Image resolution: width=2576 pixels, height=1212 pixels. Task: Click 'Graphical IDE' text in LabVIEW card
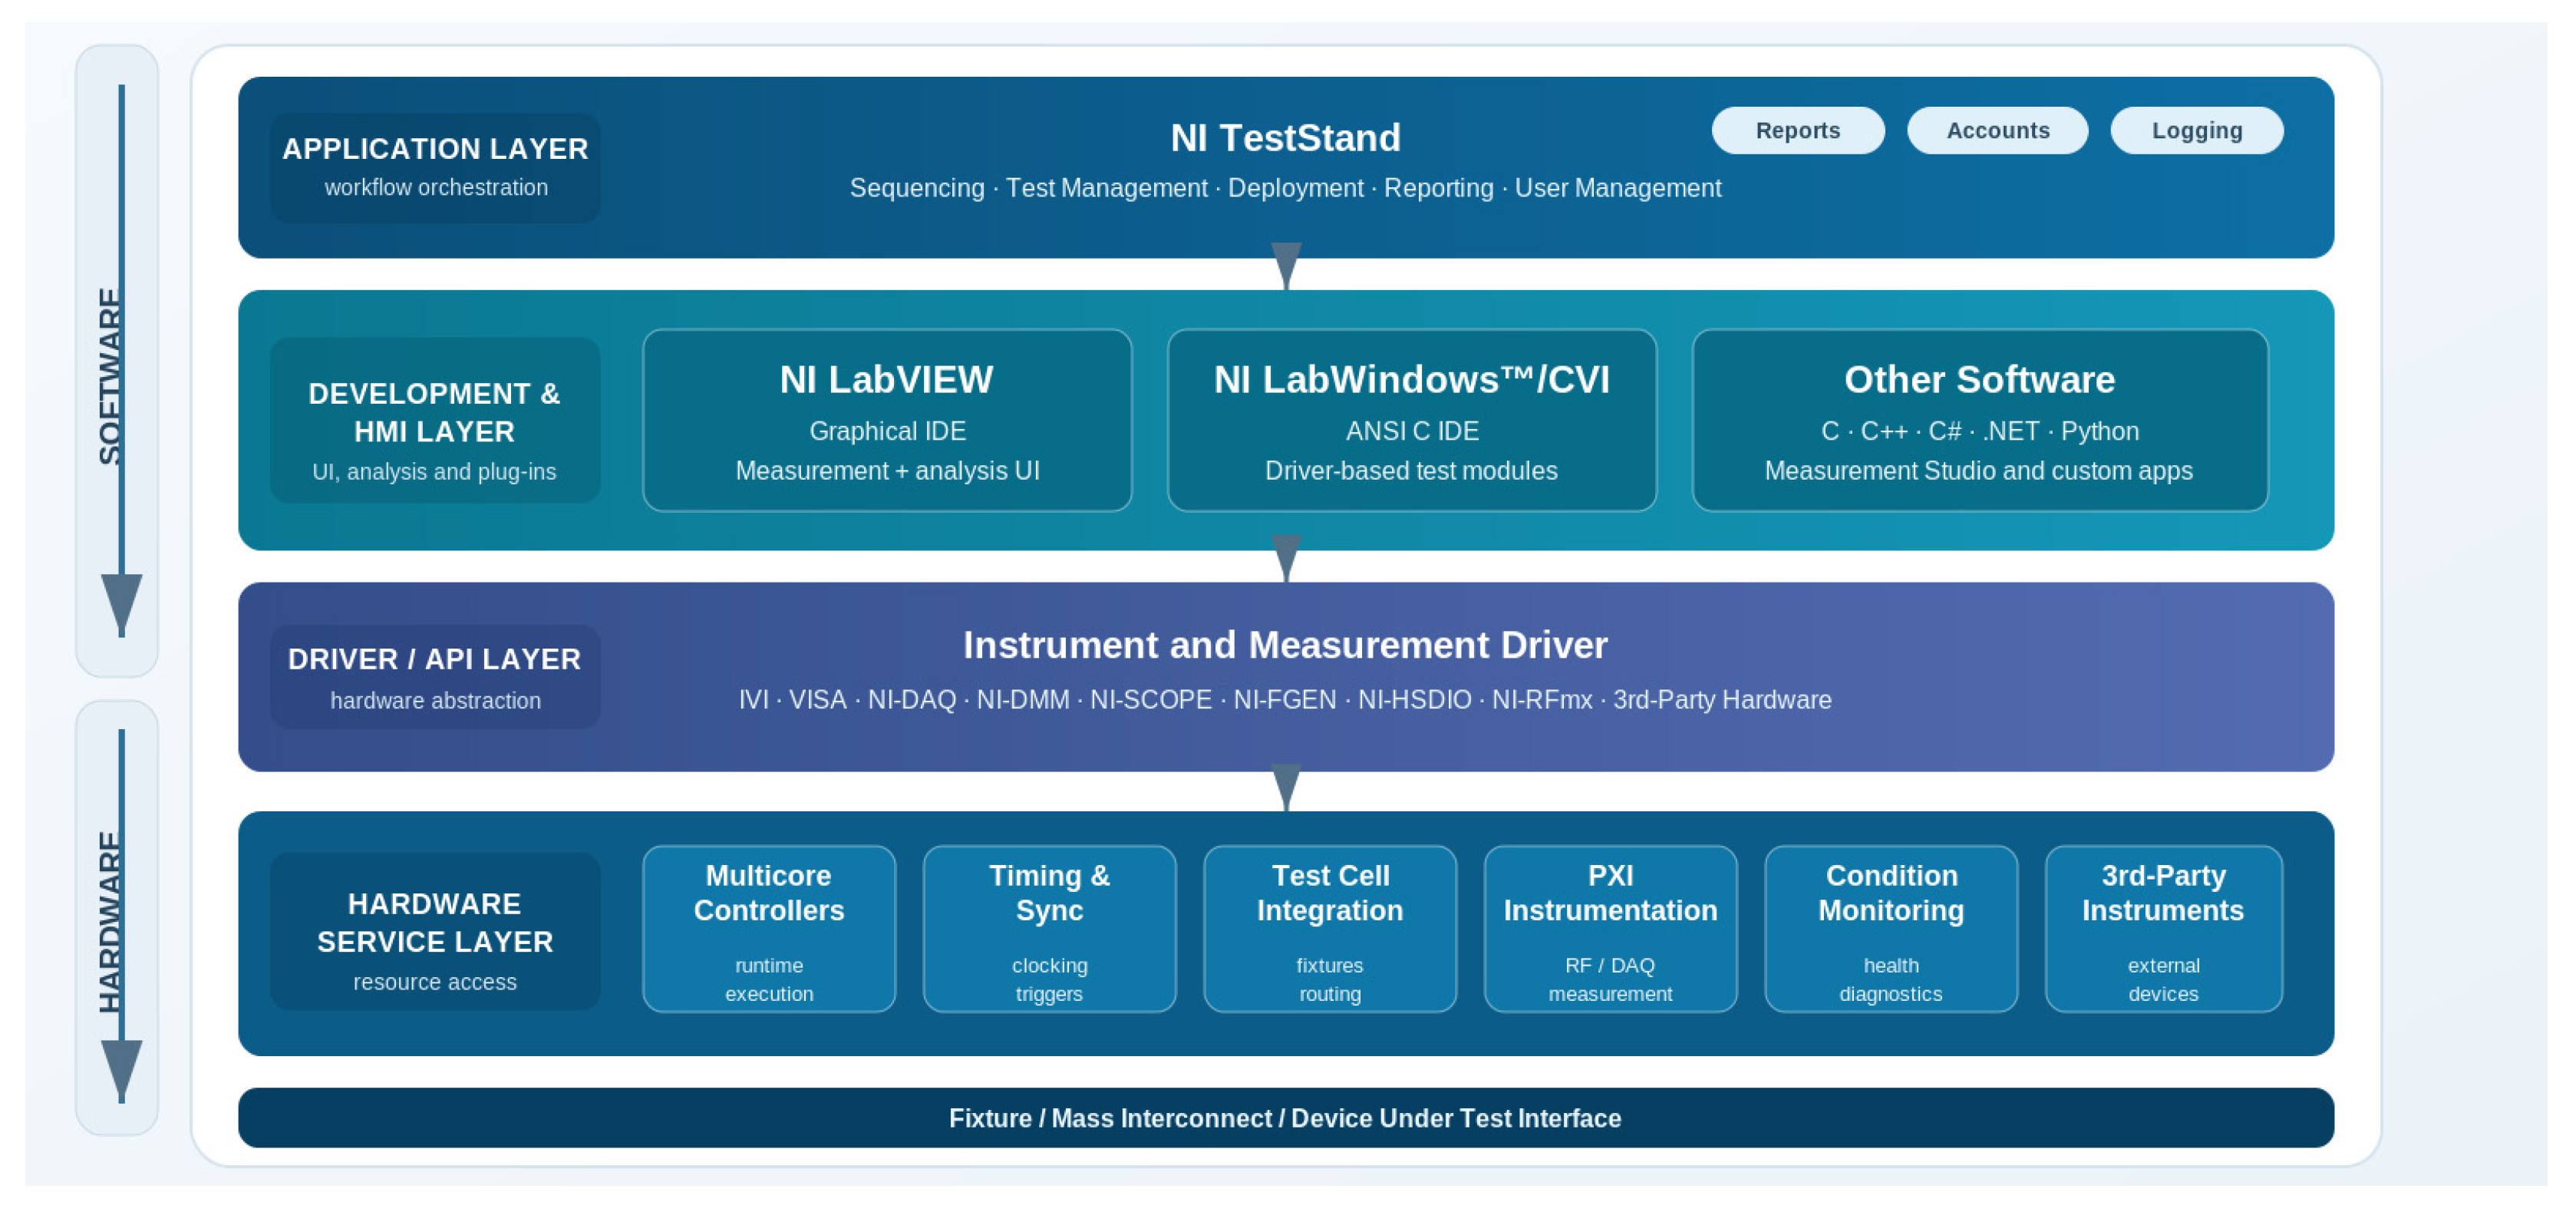(887, 431)
